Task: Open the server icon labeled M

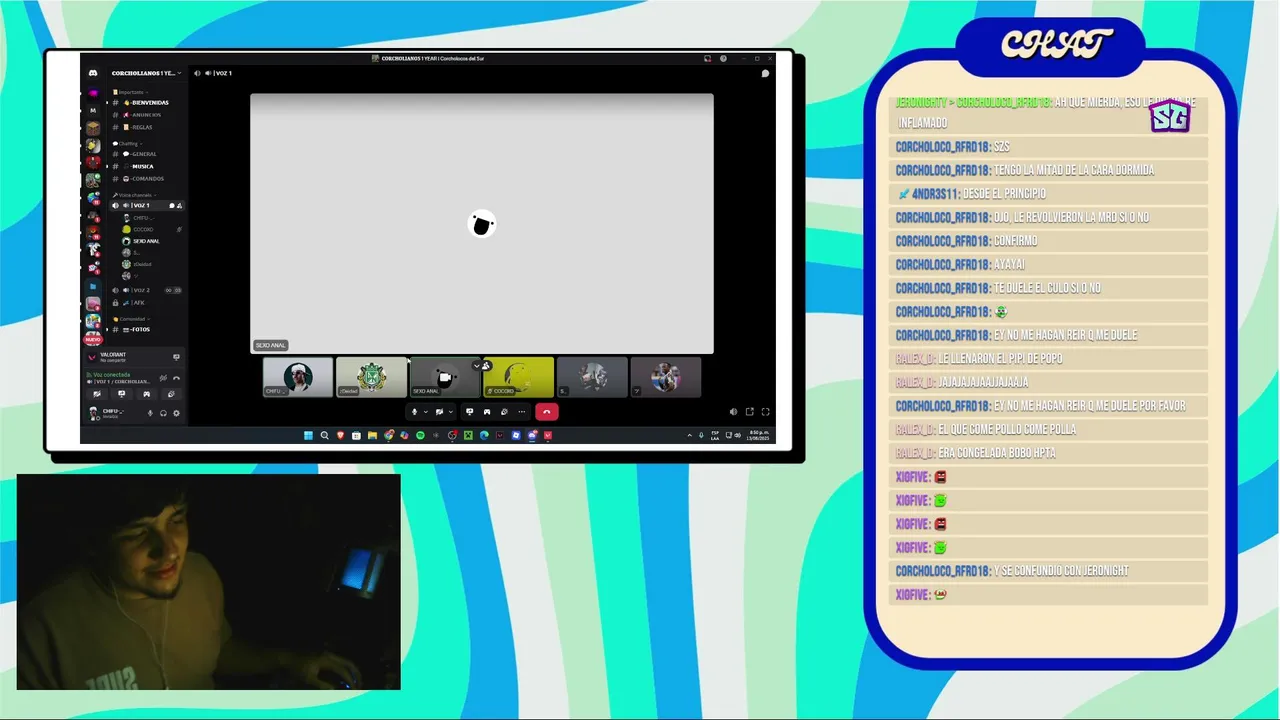Action: click(x=93, y=110)
